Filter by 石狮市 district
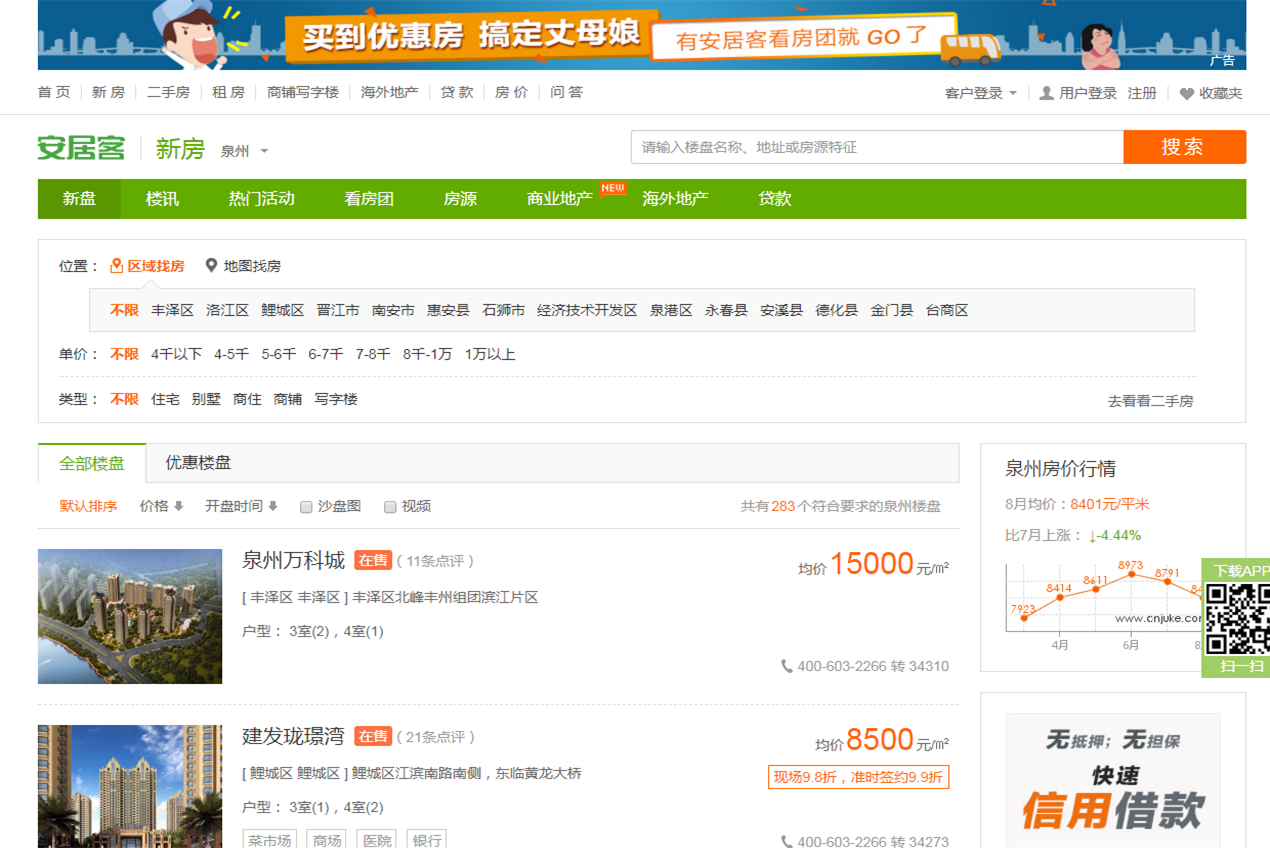This screenshot has width=1270, height=848. pyautogui.click(x=503, y=310)
